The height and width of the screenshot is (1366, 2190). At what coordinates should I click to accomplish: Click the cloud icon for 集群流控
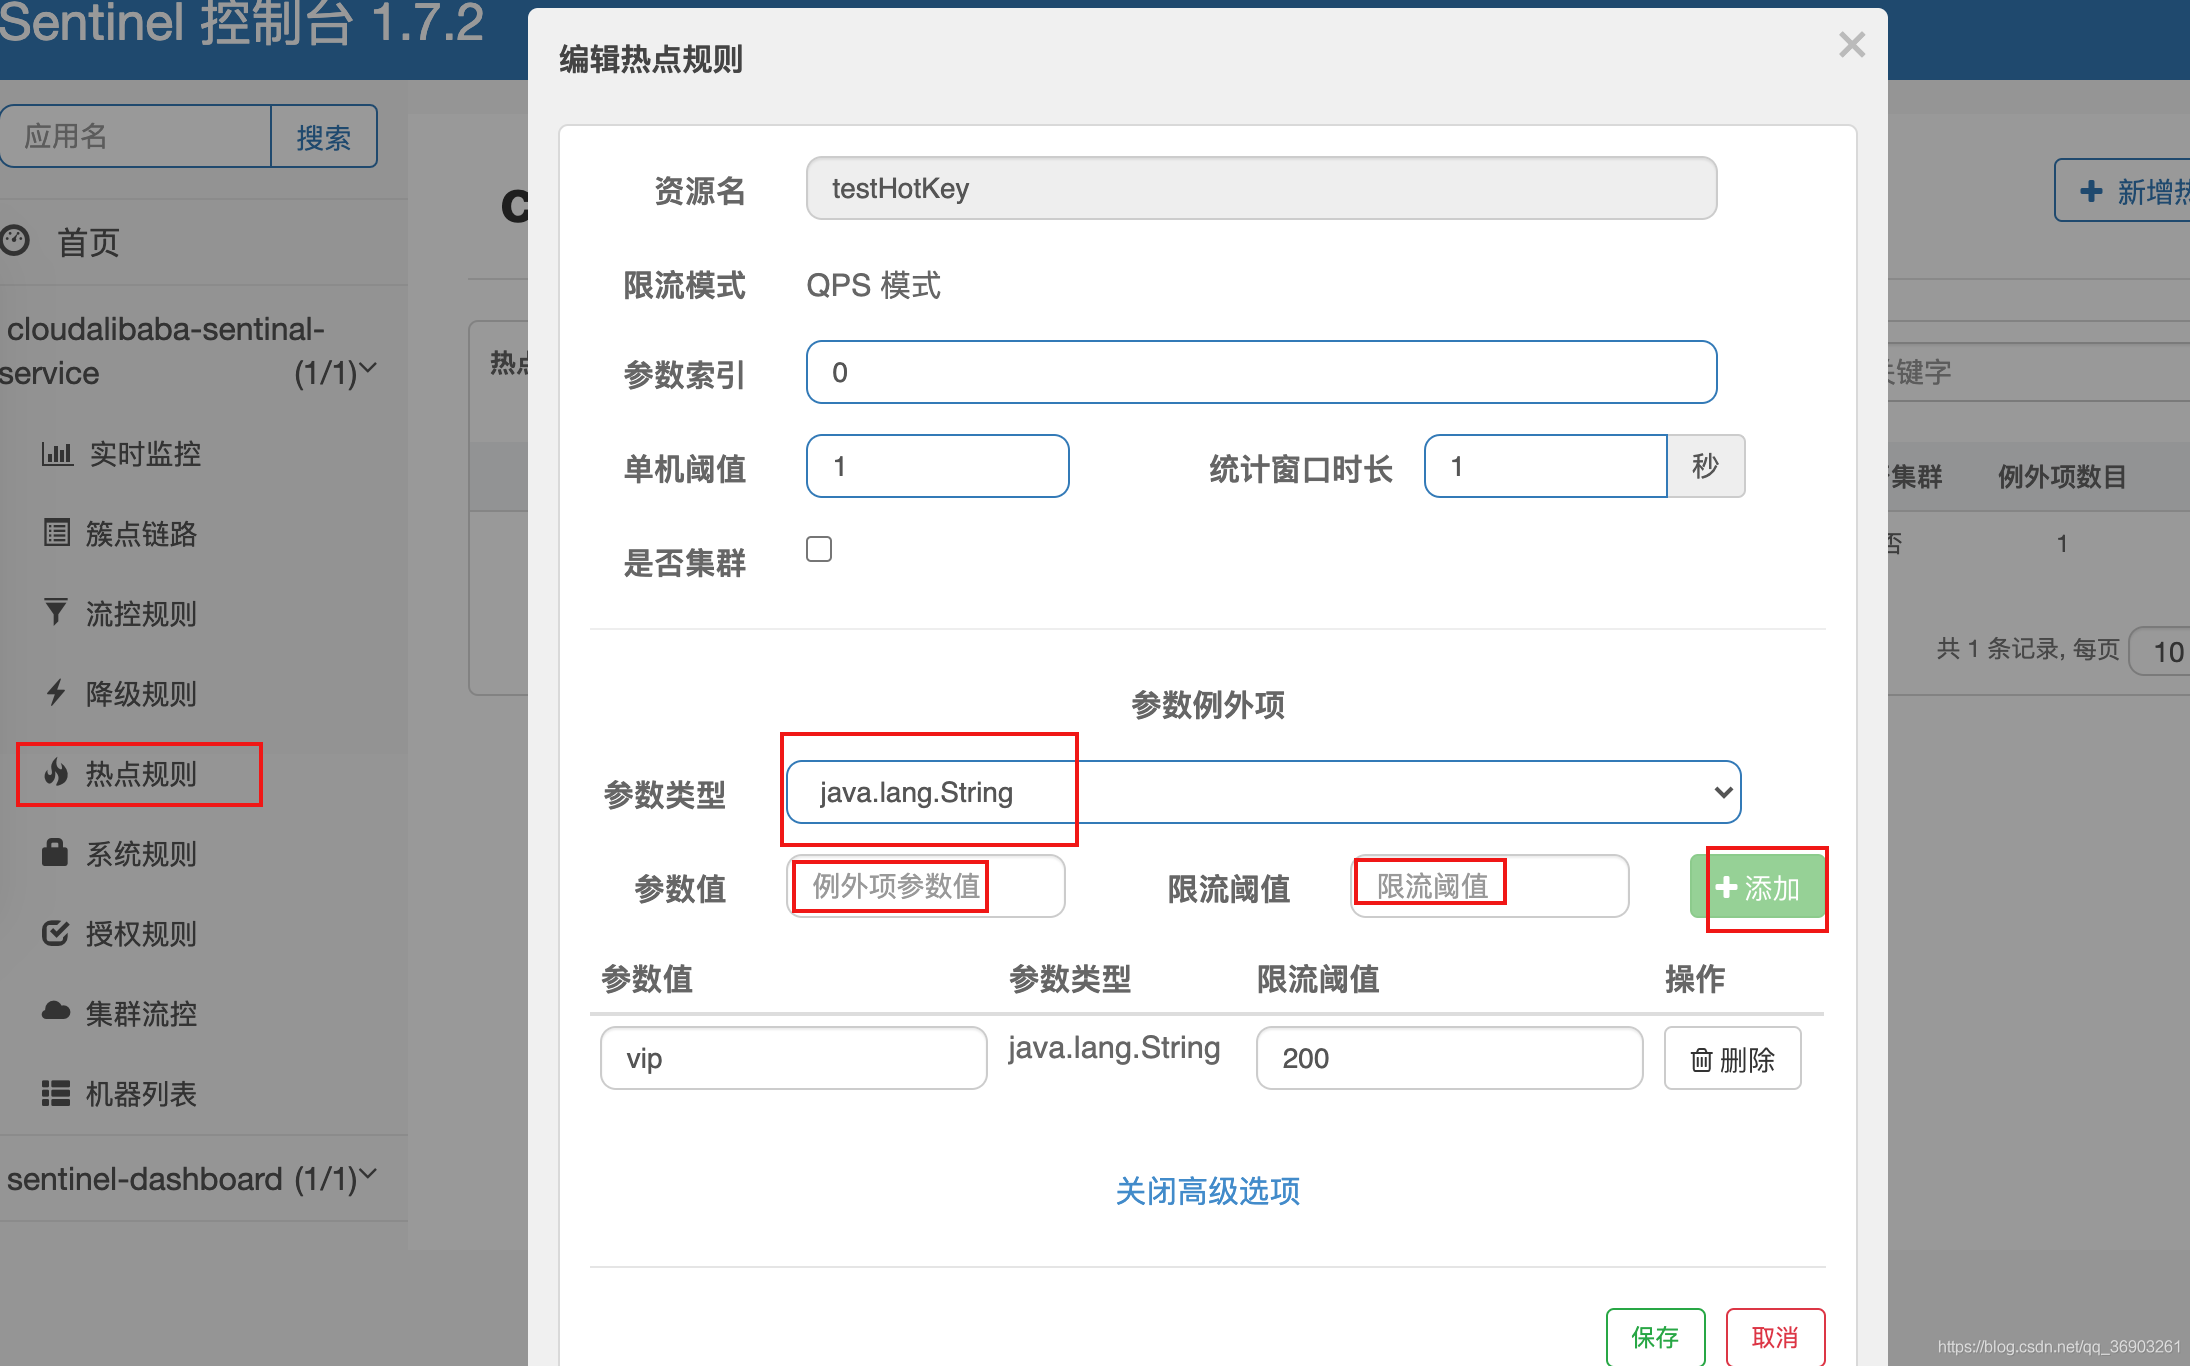point(56,1011)
